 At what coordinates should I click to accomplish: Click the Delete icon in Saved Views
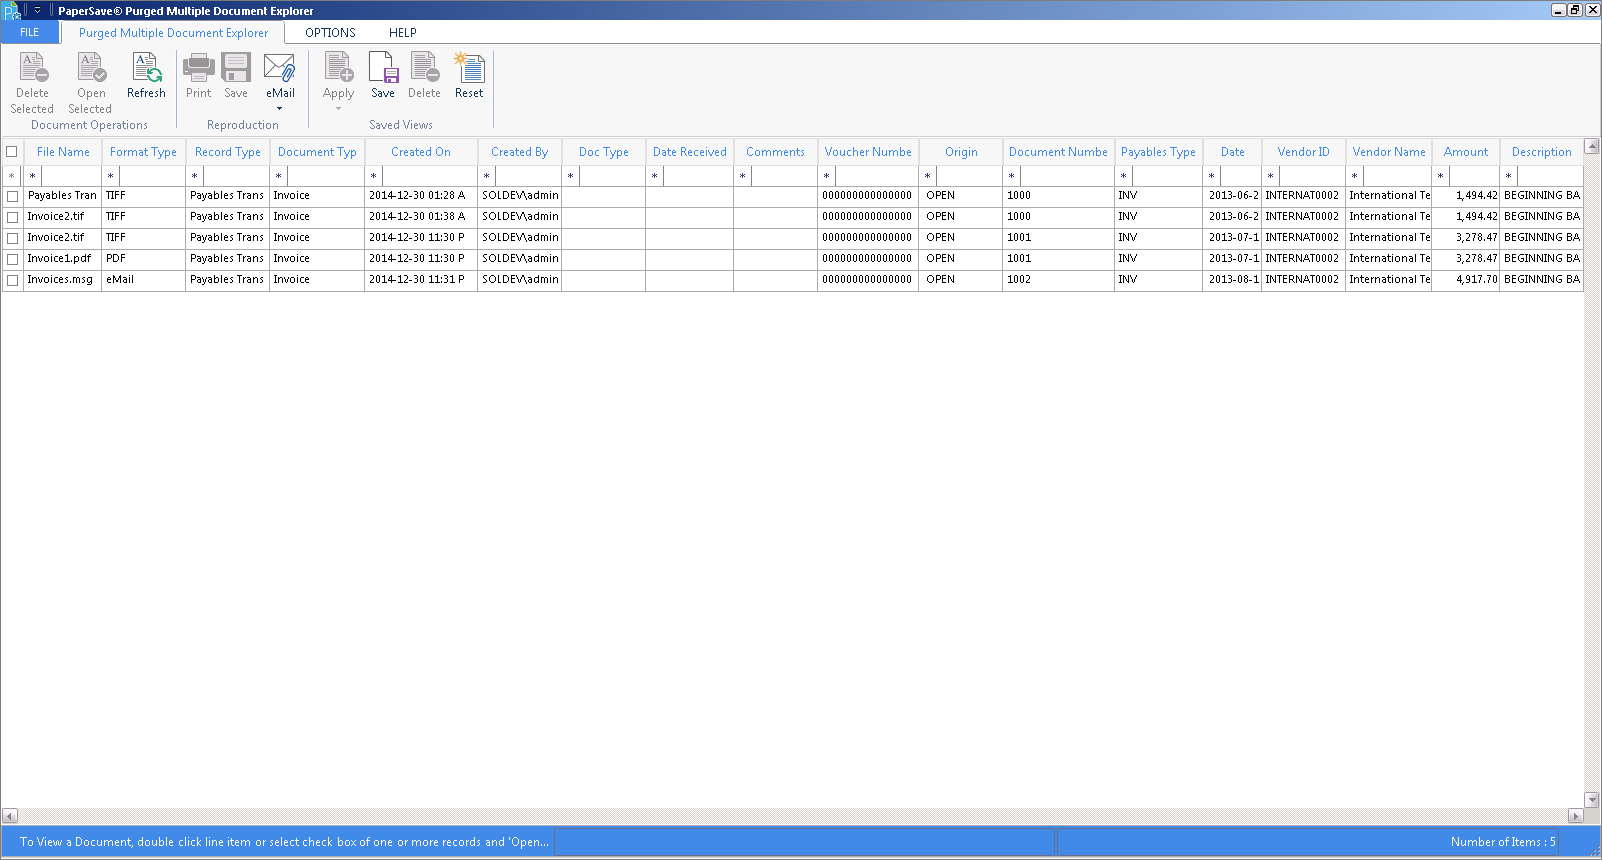pos(424,68)
